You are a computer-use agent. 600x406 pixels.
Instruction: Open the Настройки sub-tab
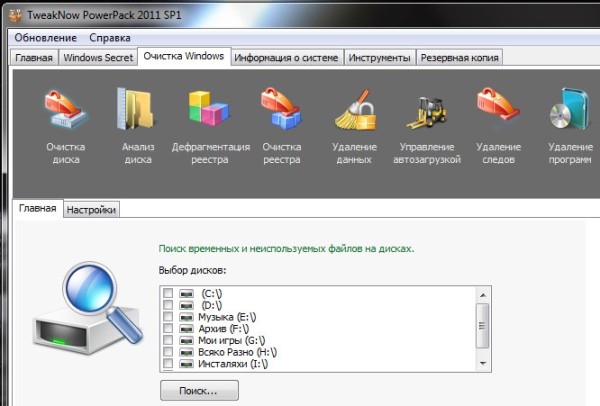(91, 210)
